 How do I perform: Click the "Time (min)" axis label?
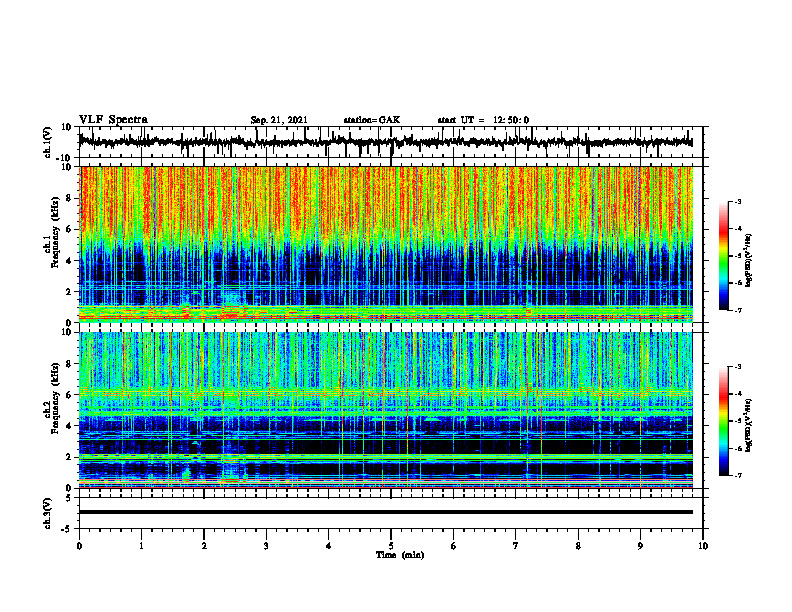click(400, 555)
